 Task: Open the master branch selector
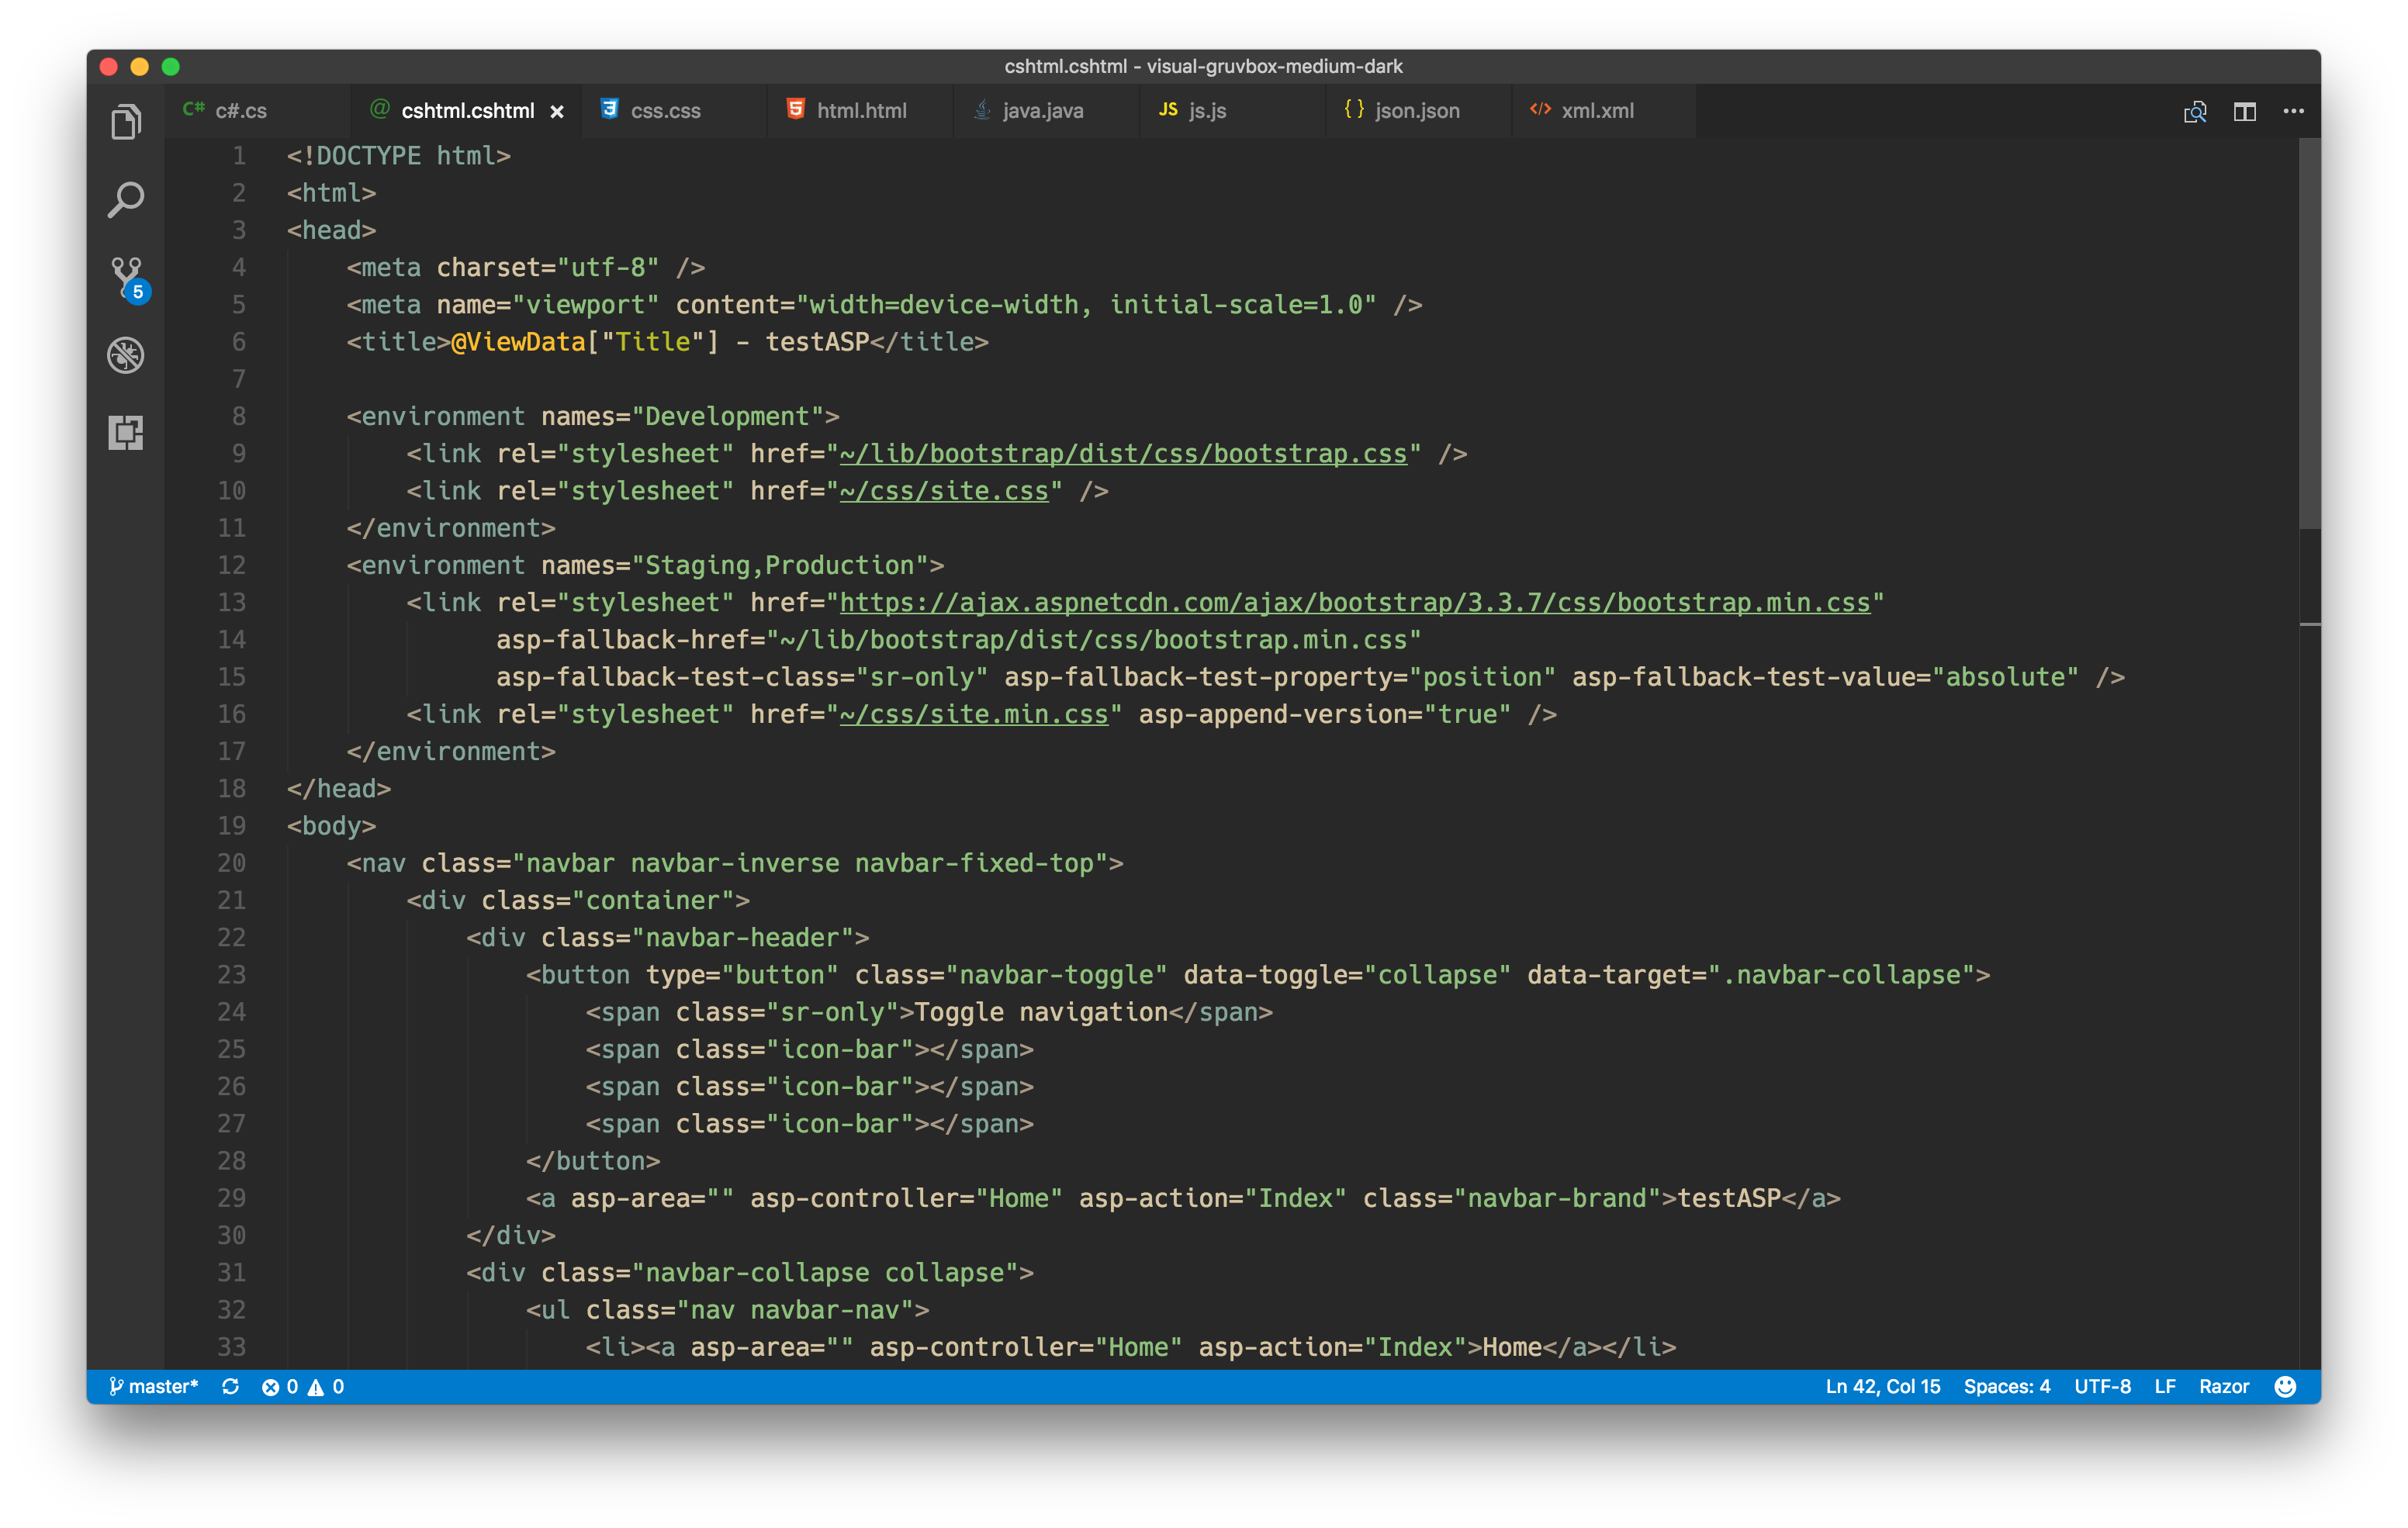(154, 1386)
